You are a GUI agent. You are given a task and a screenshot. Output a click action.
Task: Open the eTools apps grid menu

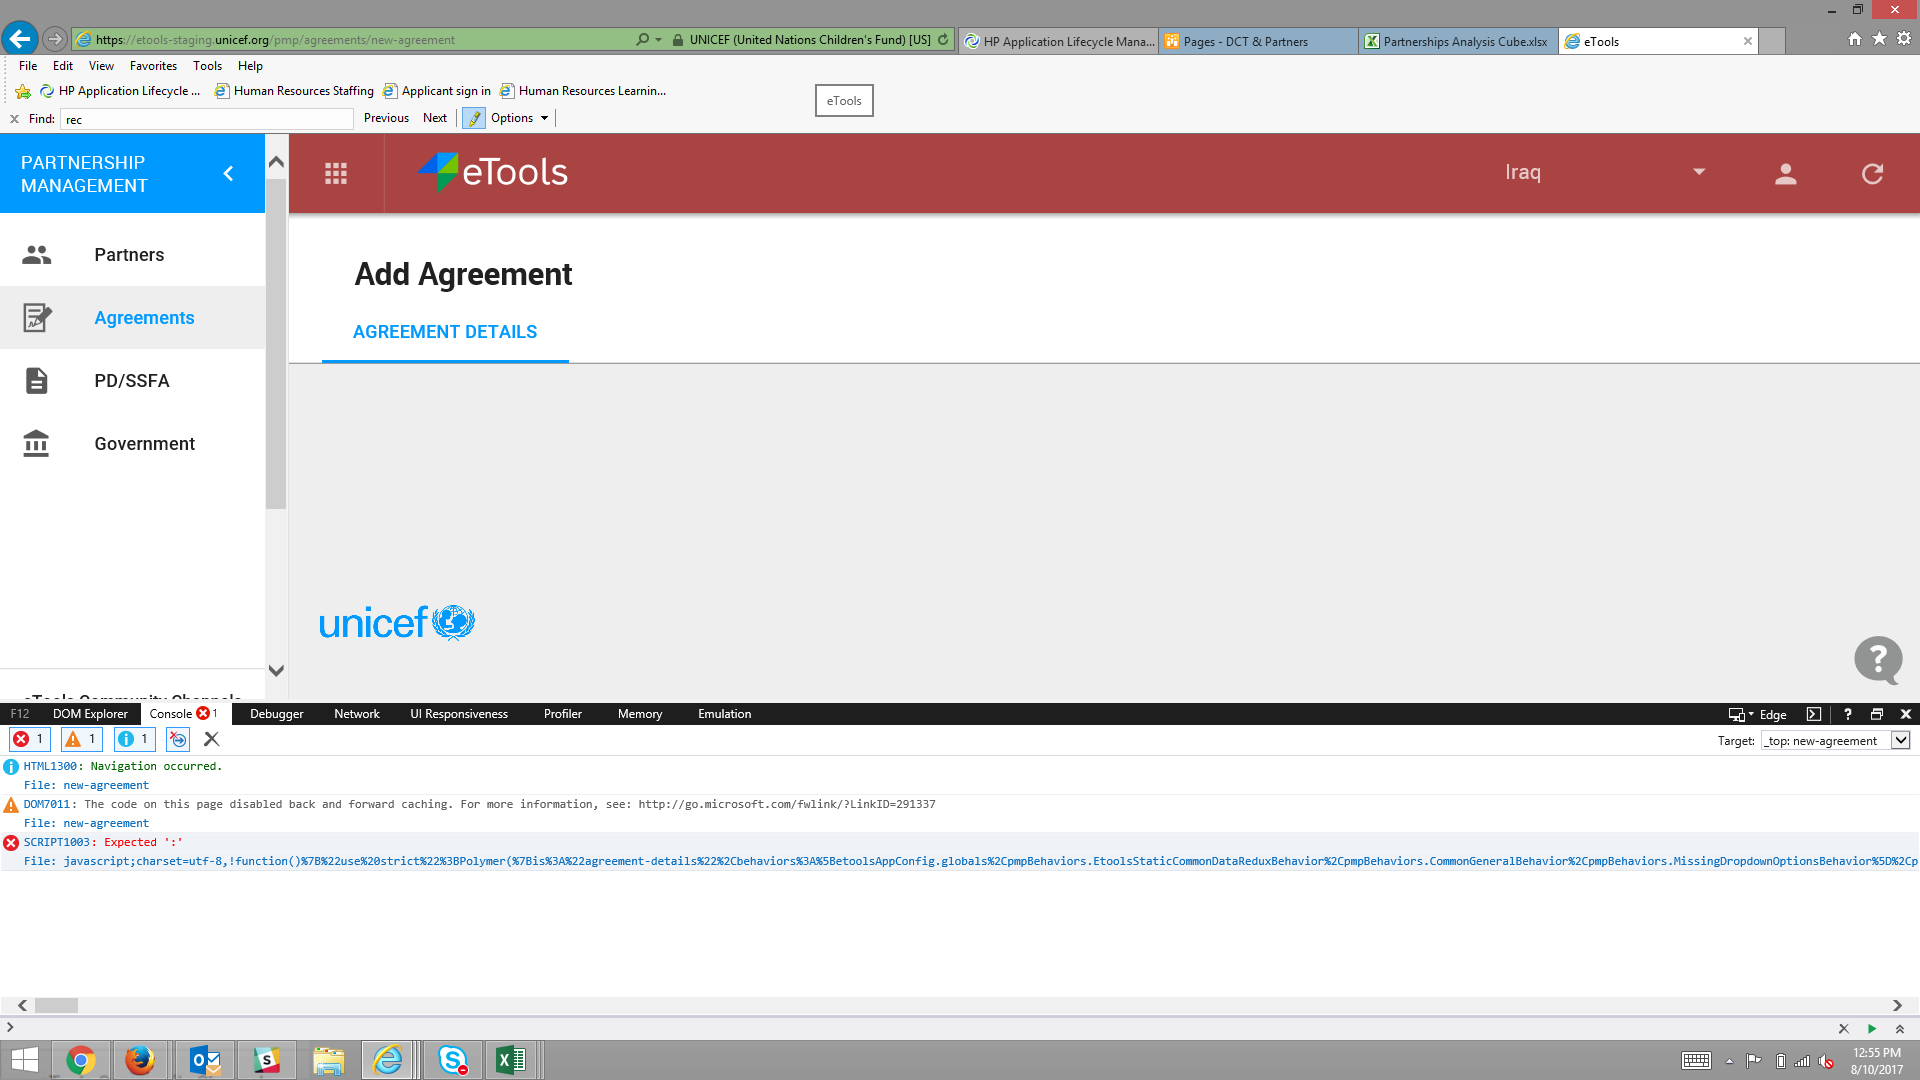[x=335, y=172]
